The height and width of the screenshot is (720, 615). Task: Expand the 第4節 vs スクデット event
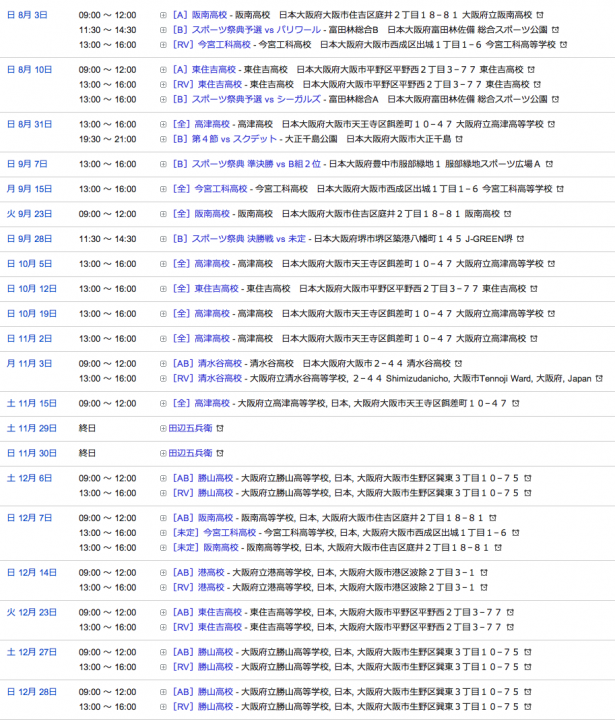click(x=163, y=139)
